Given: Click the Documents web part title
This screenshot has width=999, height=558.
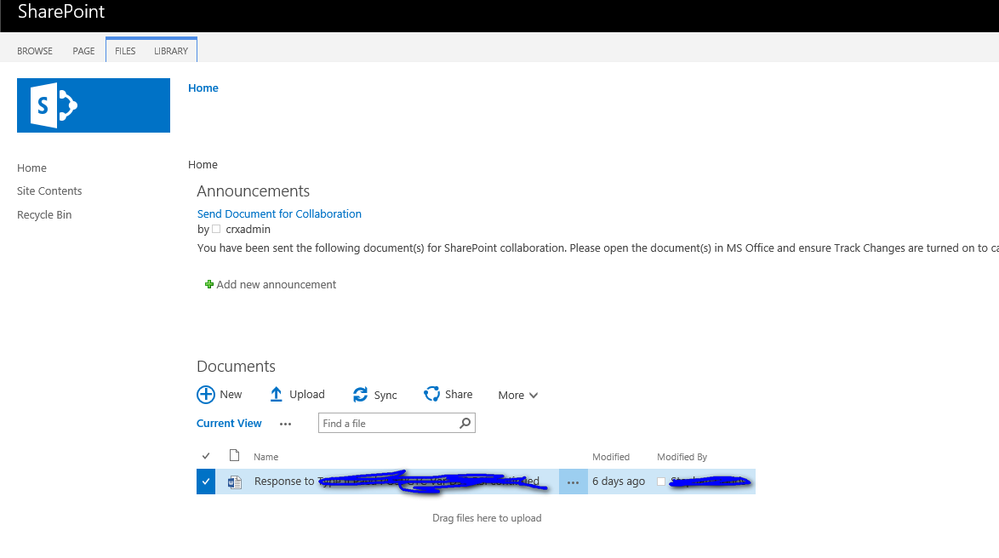Looking at the screenshot, I should point(236,366).
